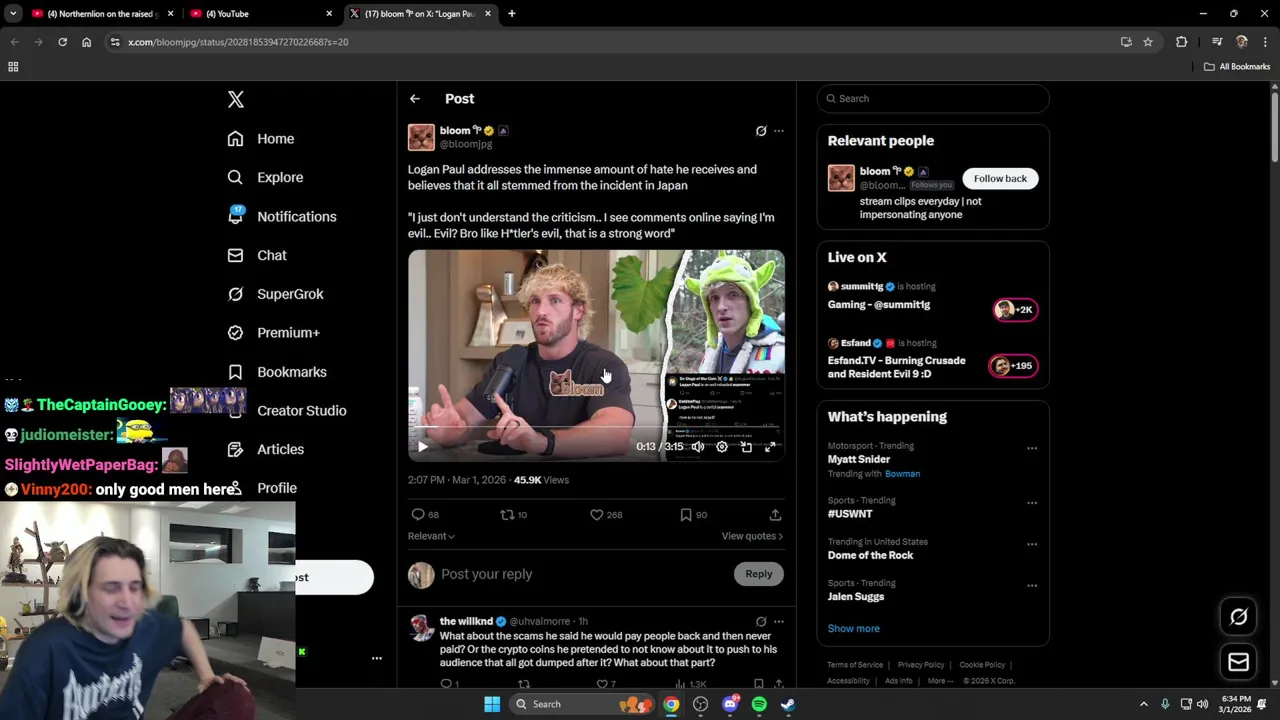Click the X logo in the sidebar

(x=236, y=99)
